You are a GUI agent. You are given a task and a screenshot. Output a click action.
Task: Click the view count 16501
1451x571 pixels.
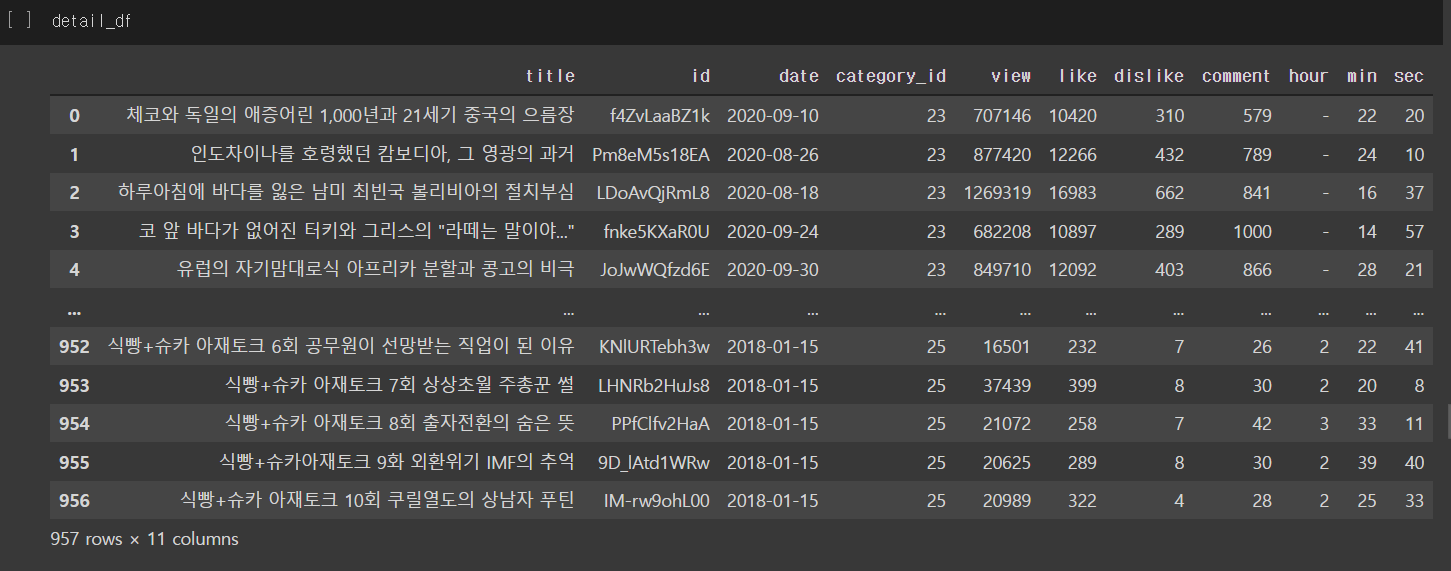(x=1007, y=347)
